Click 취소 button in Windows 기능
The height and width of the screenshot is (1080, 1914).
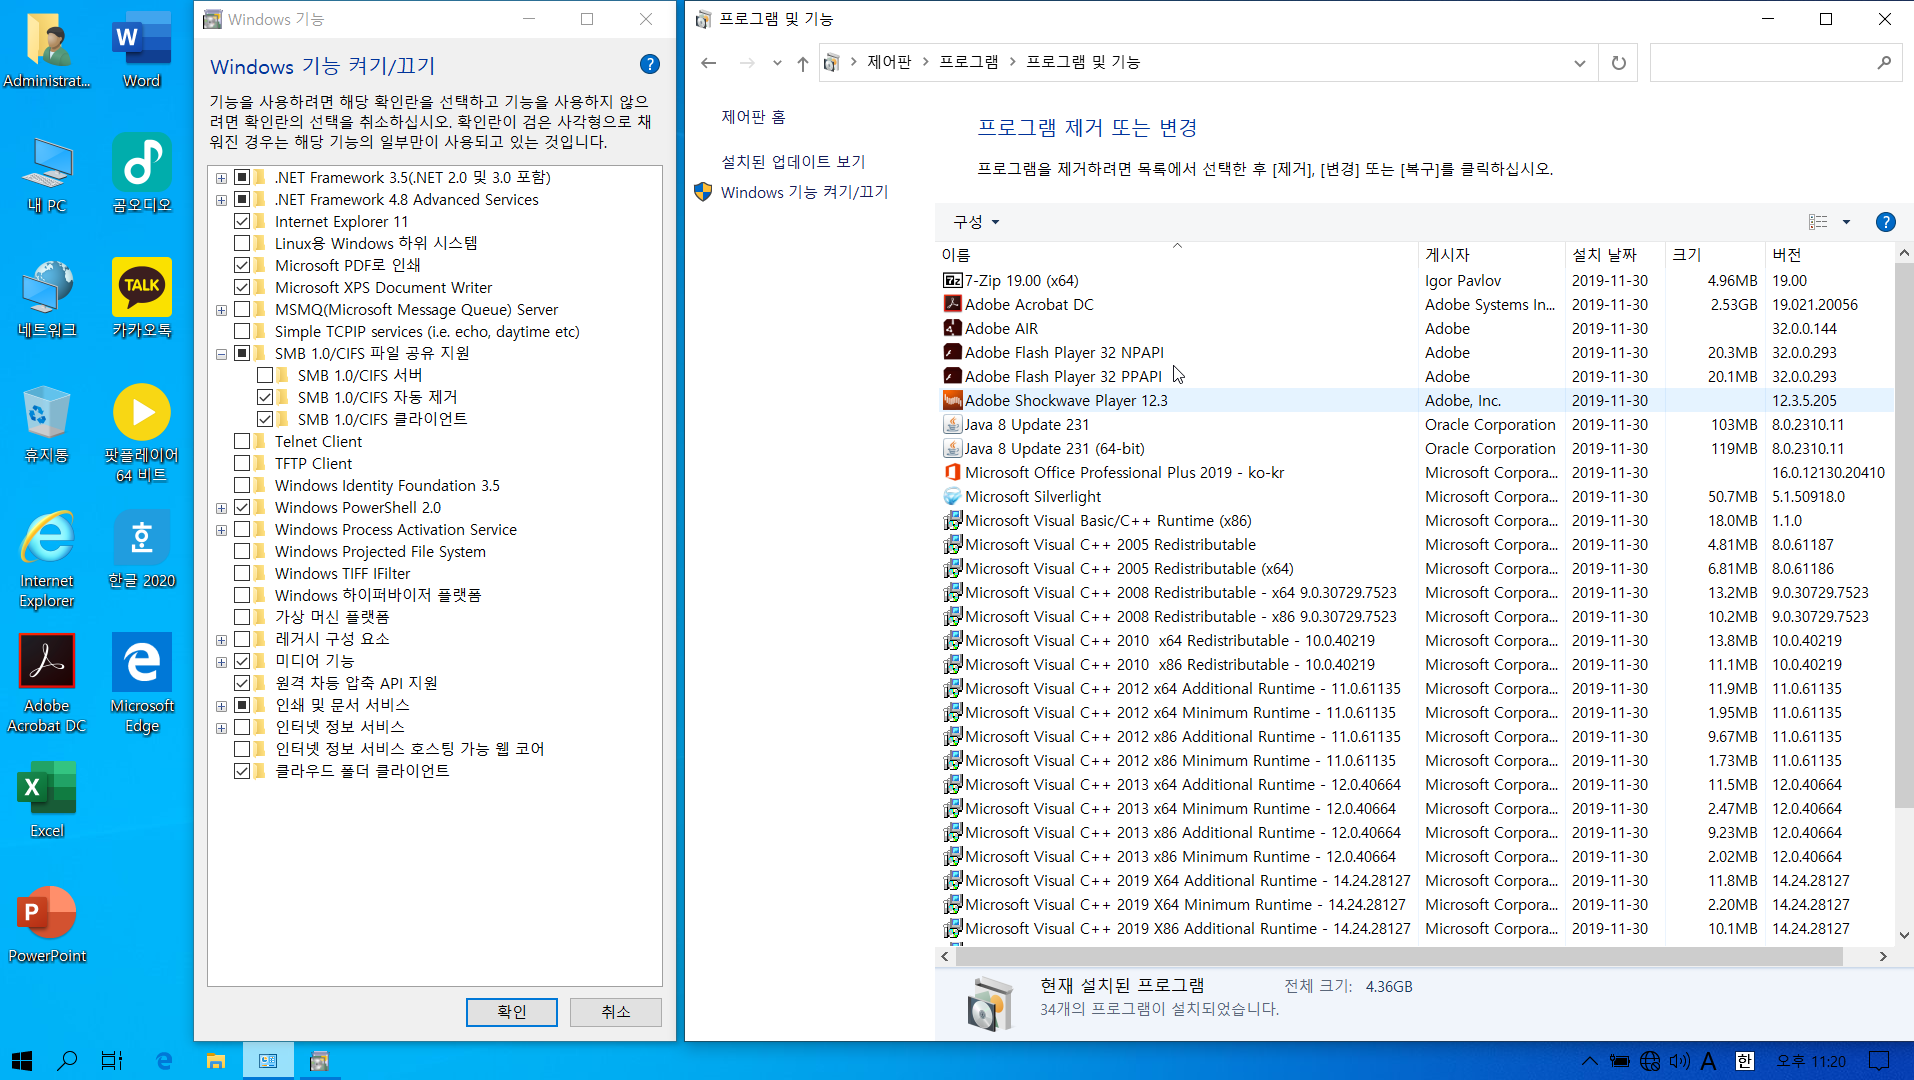616,1012
